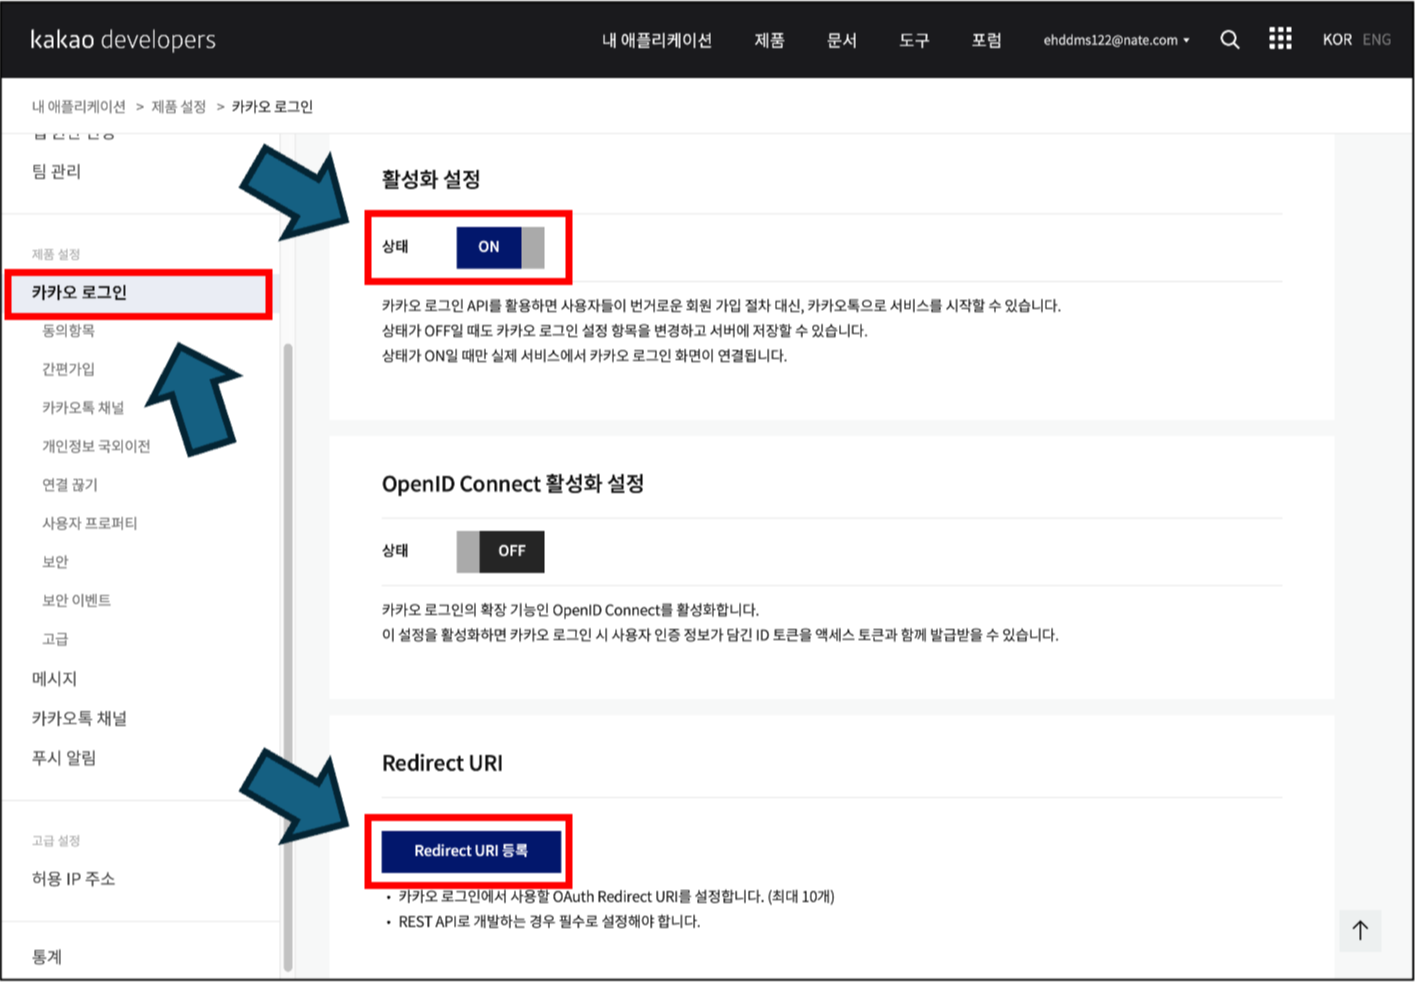Select 메시지 in sidebar
Viewport: 1415px width, 982px height.
(x=54, y=679)
